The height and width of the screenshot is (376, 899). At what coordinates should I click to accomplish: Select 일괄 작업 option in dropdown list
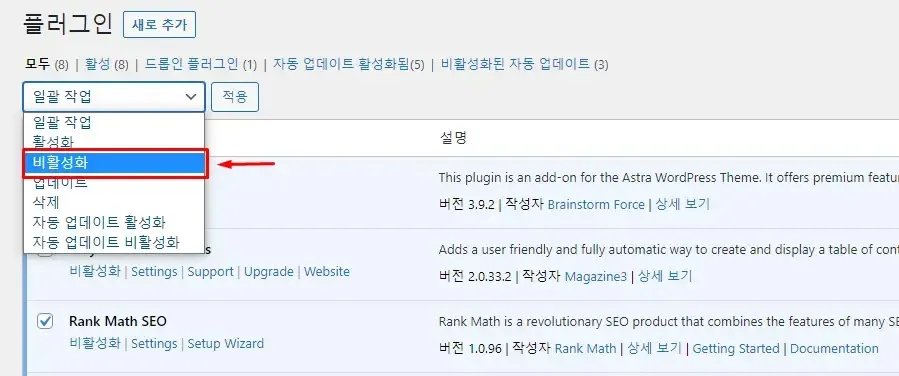click(x=115, y=123)
